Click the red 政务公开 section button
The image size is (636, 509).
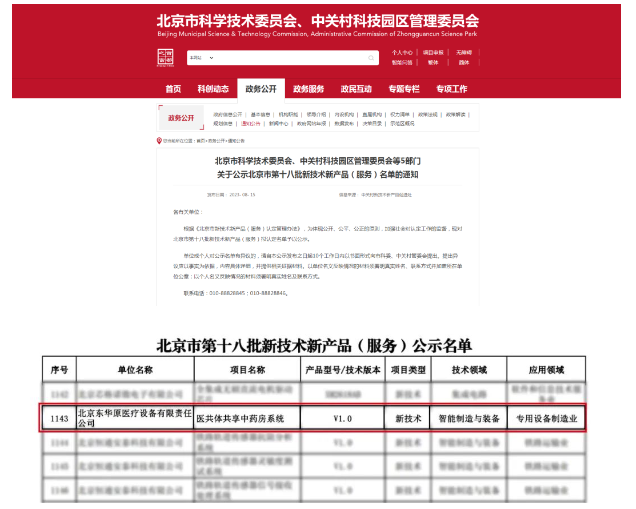pos(181,118)
